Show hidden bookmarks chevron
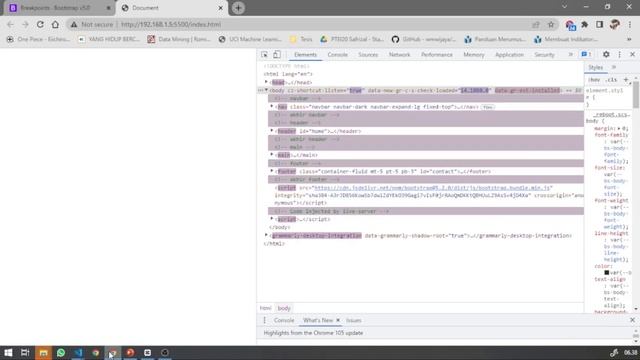This screenshot has width=640, height=360. 629,39
